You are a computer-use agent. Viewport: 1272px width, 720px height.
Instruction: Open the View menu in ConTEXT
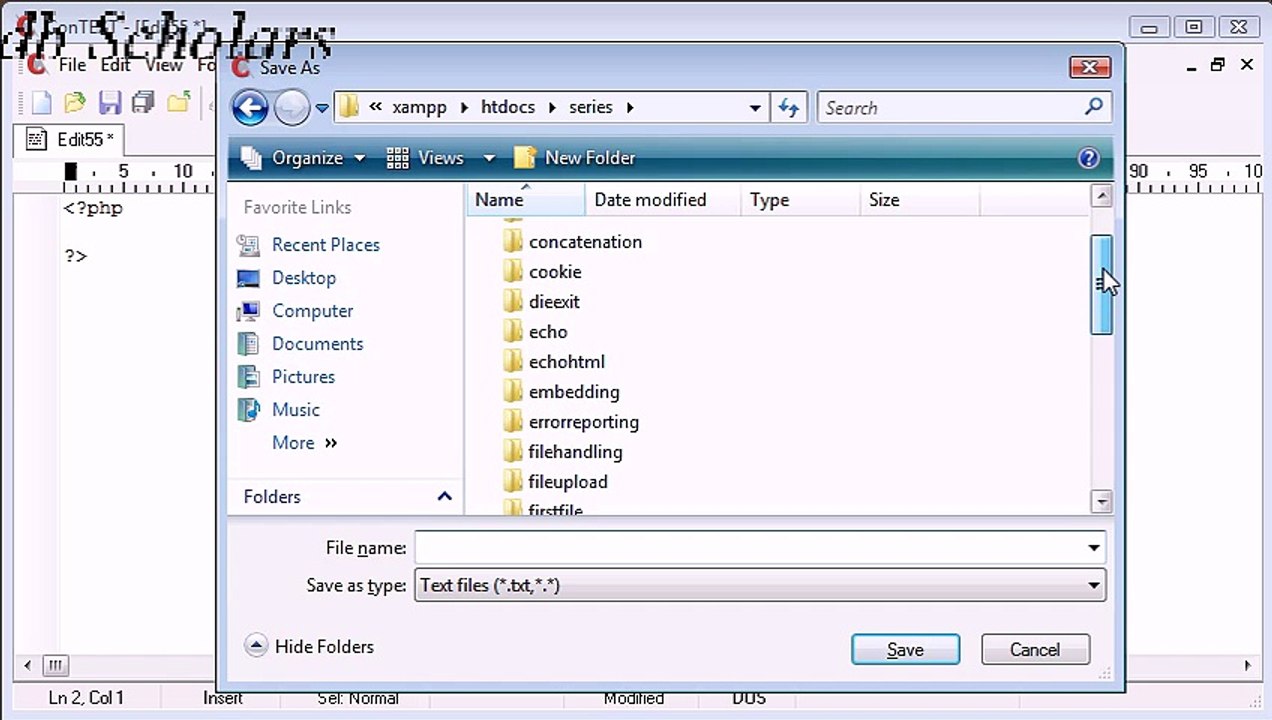(164, 65)
